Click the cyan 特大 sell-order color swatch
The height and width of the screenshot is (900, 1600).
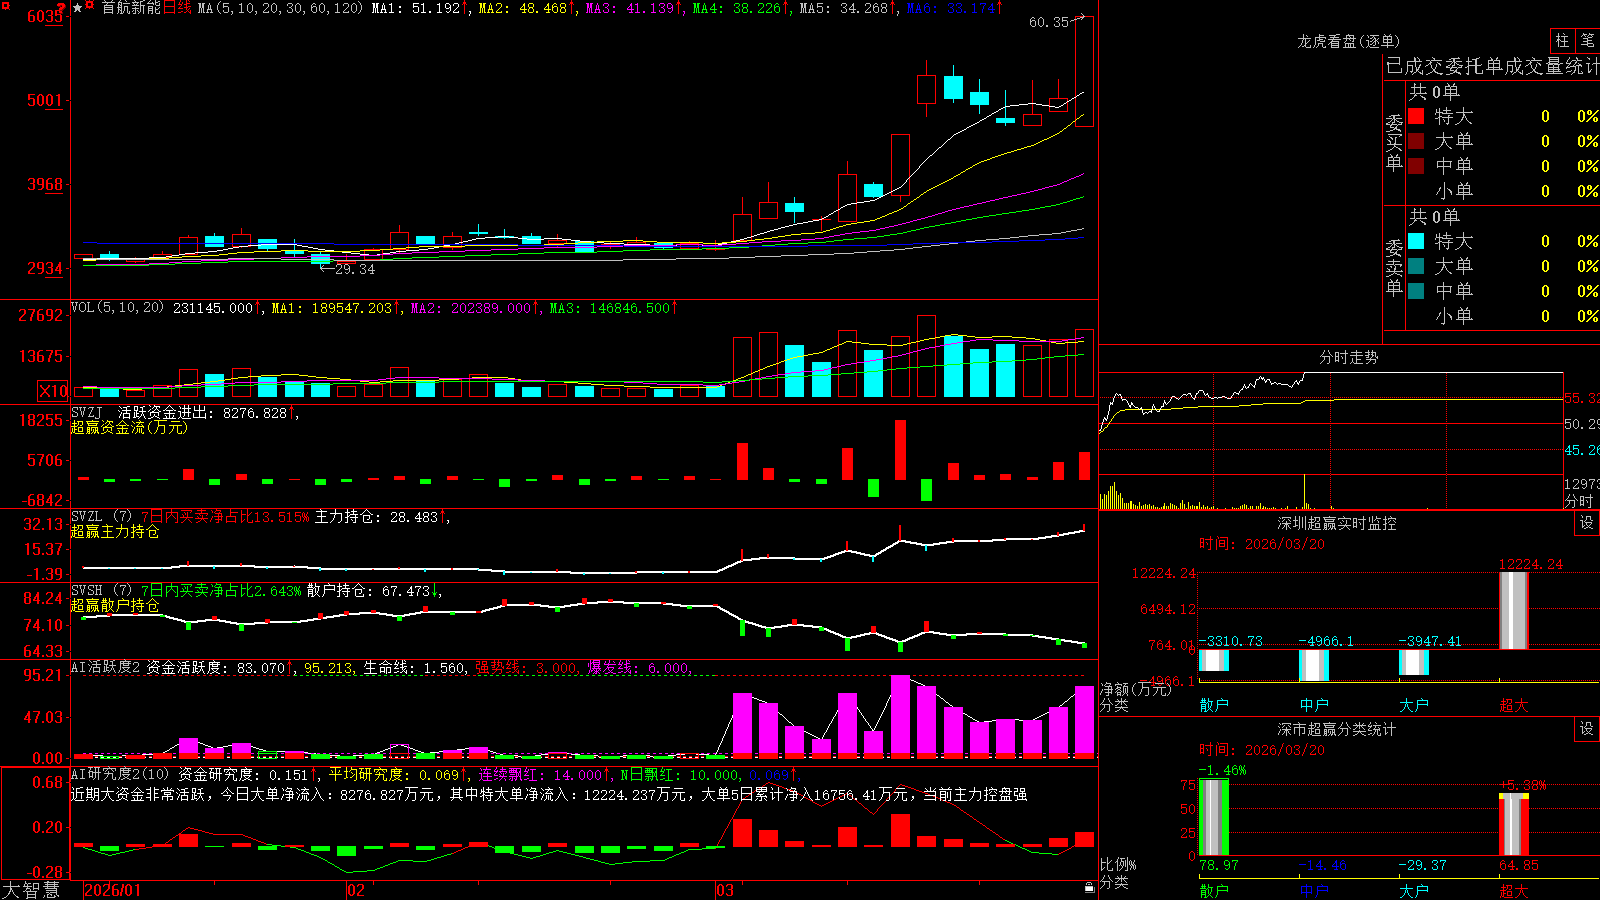pyautogui.click(x=1416, y=241)
